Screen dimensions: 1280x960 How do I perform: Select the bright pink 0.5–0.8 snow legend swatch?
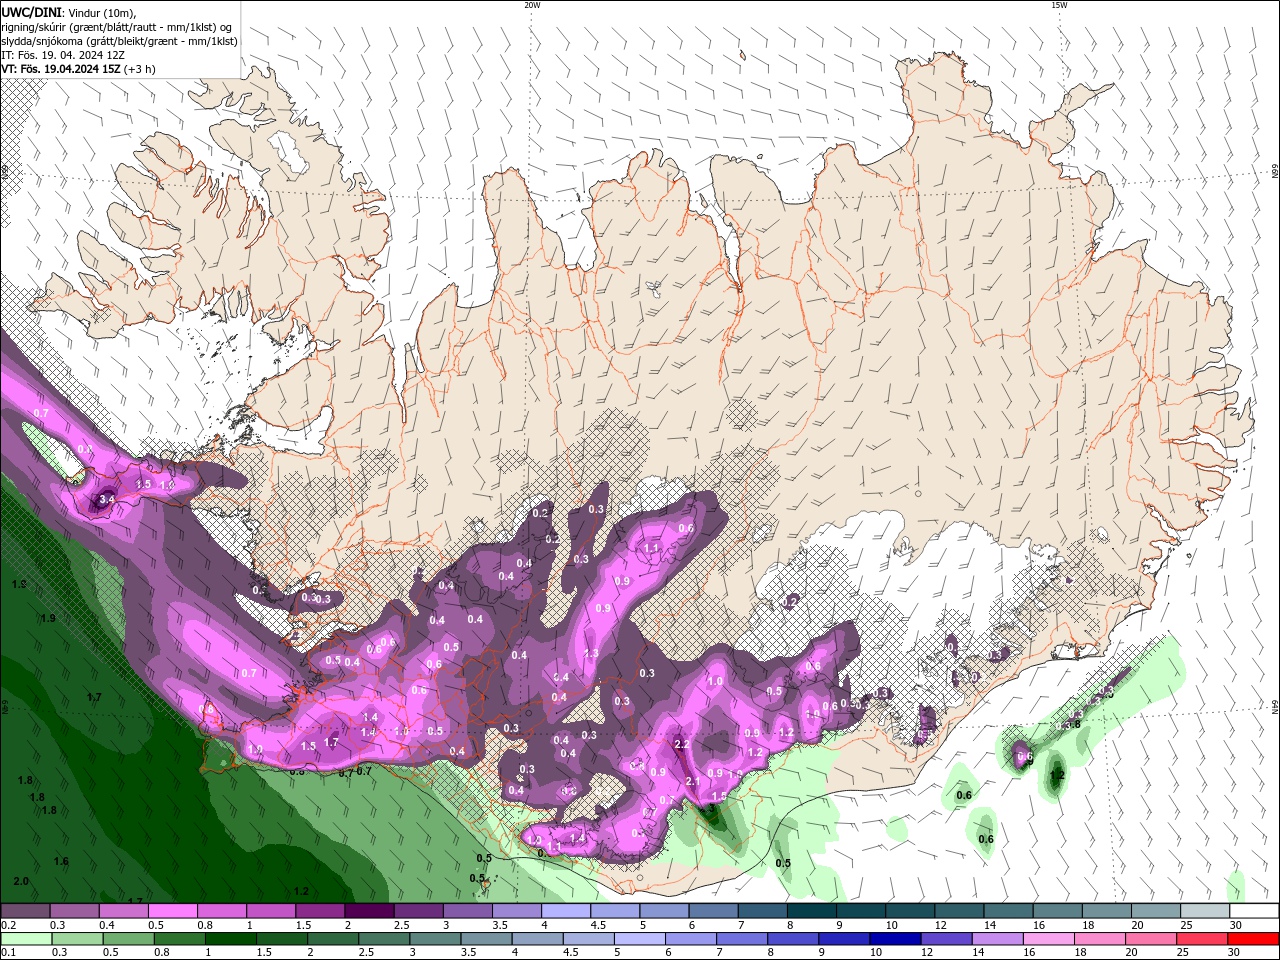pyautogui.click(x=173, y=911)
